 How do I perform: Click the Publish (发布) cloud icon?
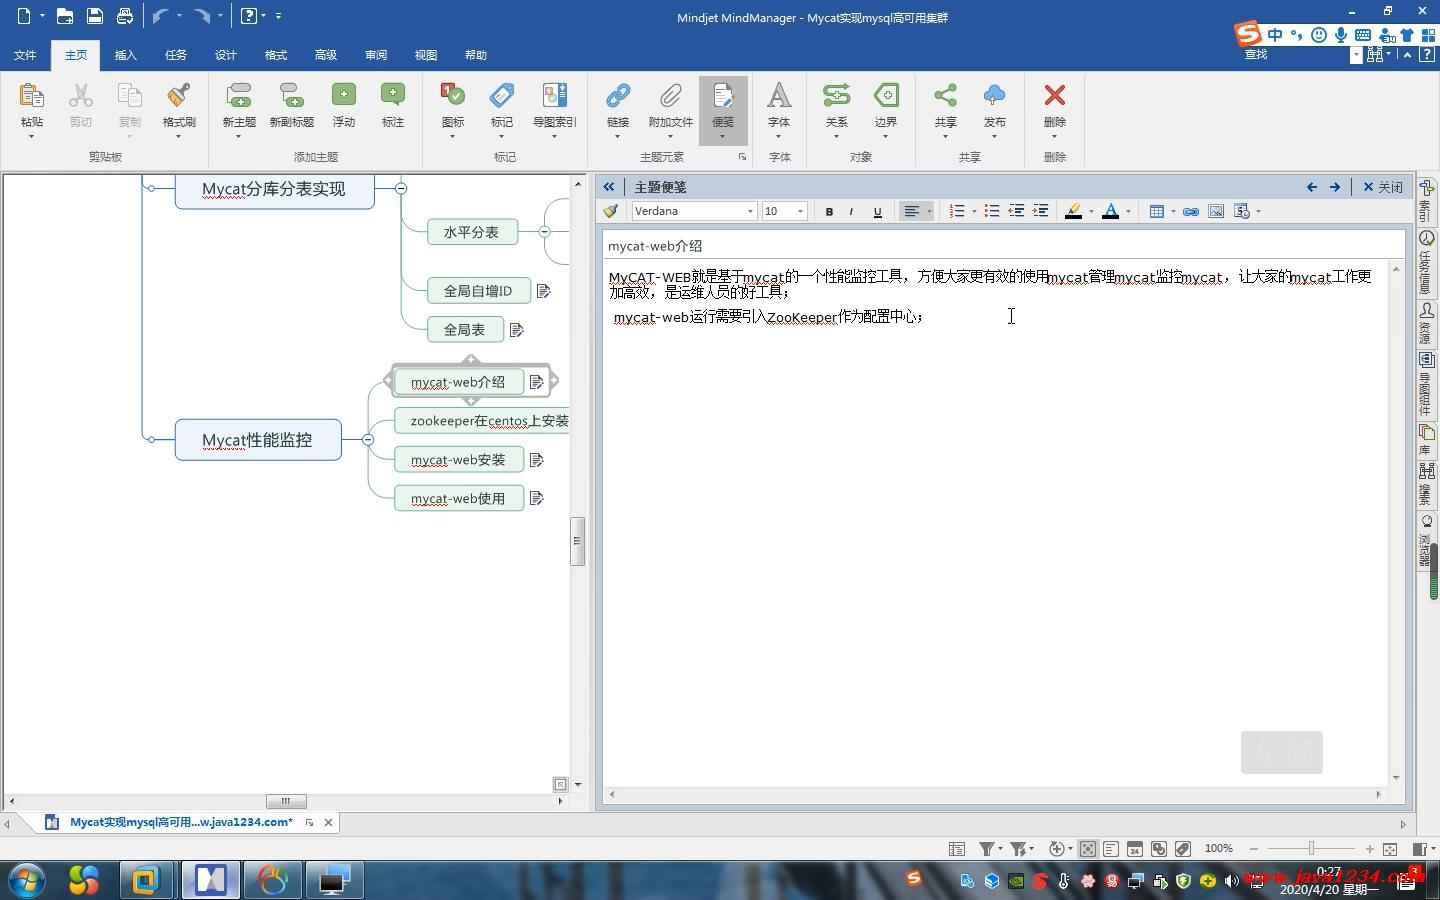click(994, 96)
